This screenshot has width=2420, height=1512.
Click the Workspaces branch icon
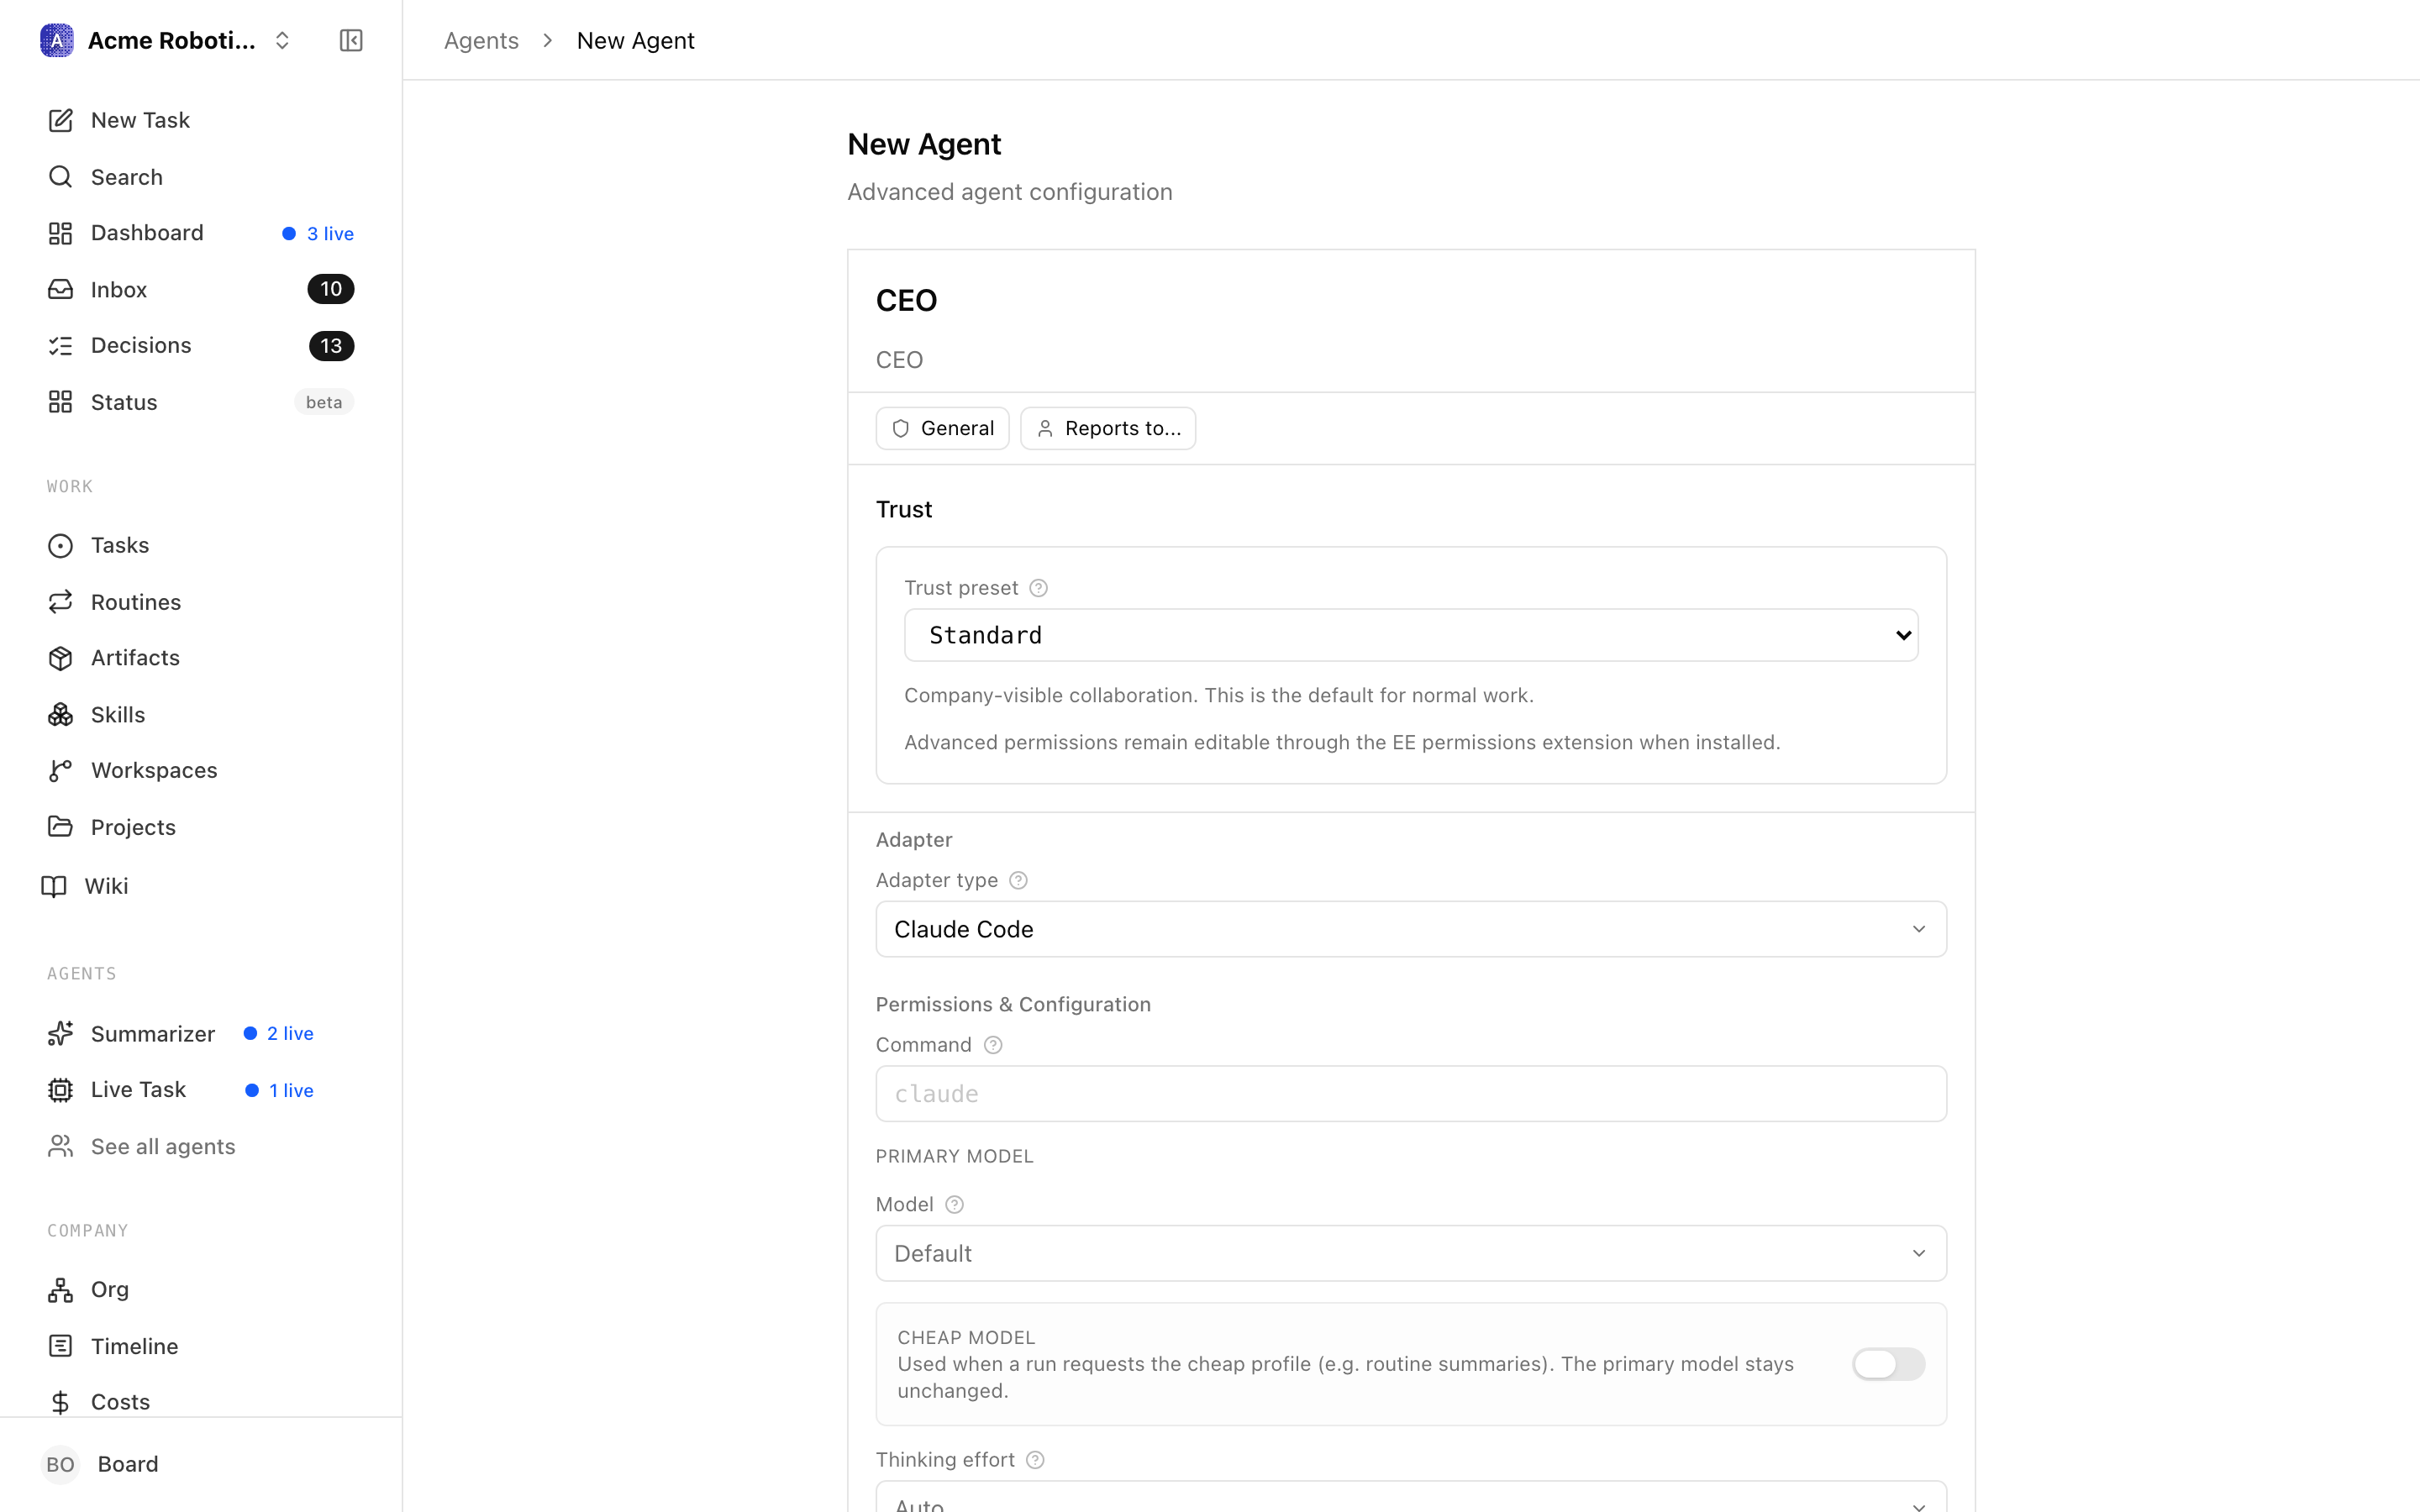60,770
